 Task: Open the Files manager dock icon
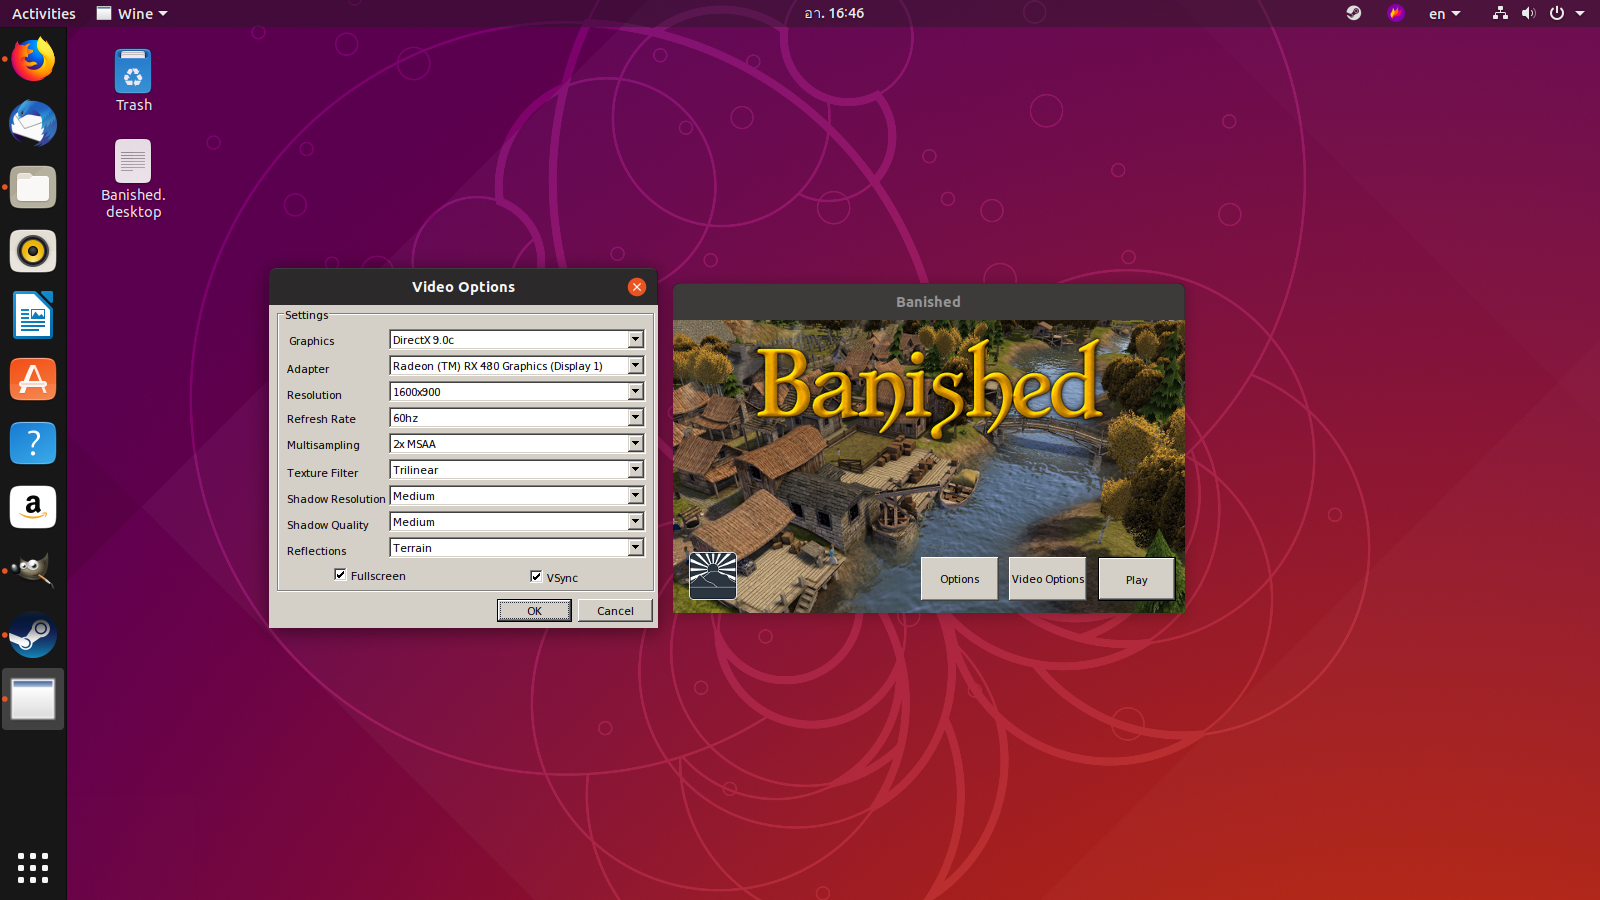pos(33,187)
